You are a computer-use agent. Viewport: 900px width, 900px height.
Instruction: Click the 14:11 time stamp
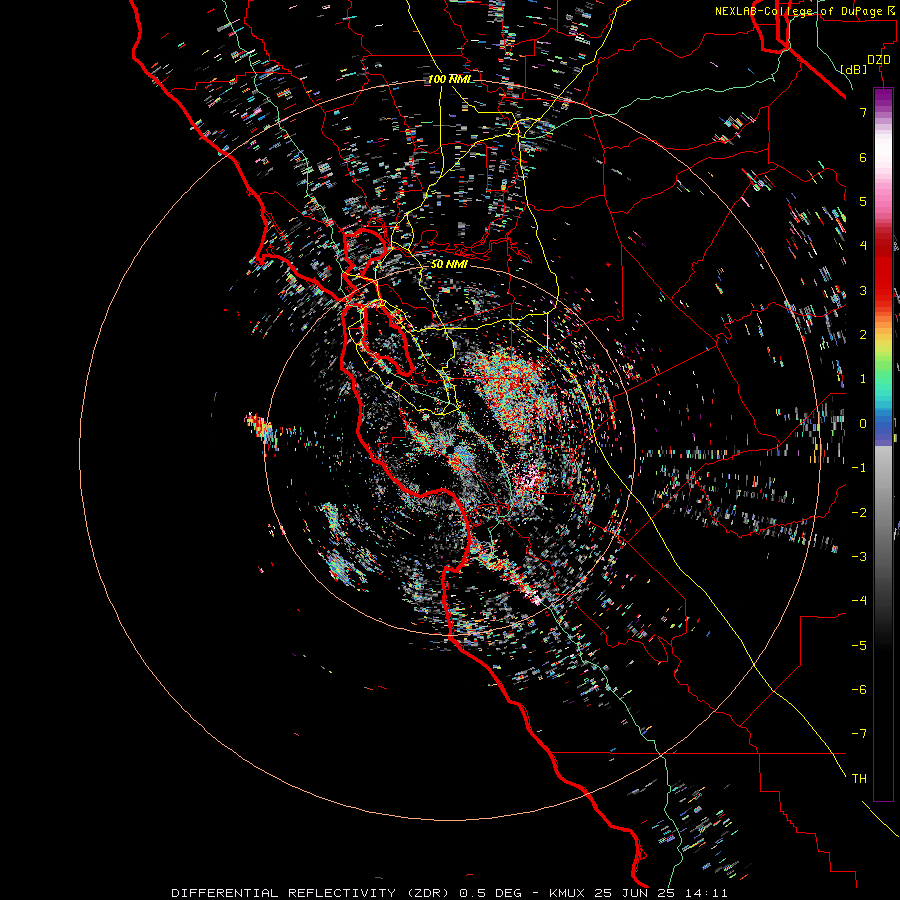[x=706, y=893]
